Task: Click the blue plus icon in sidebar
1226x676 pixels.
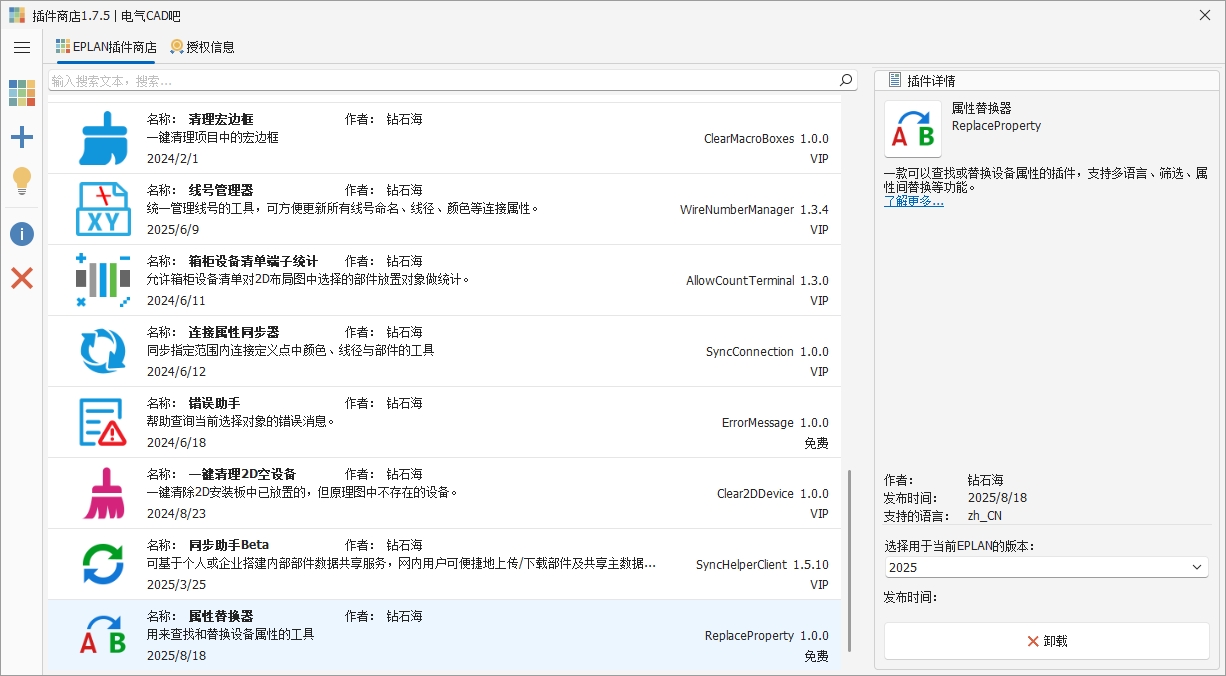Action: click(22, 138)
